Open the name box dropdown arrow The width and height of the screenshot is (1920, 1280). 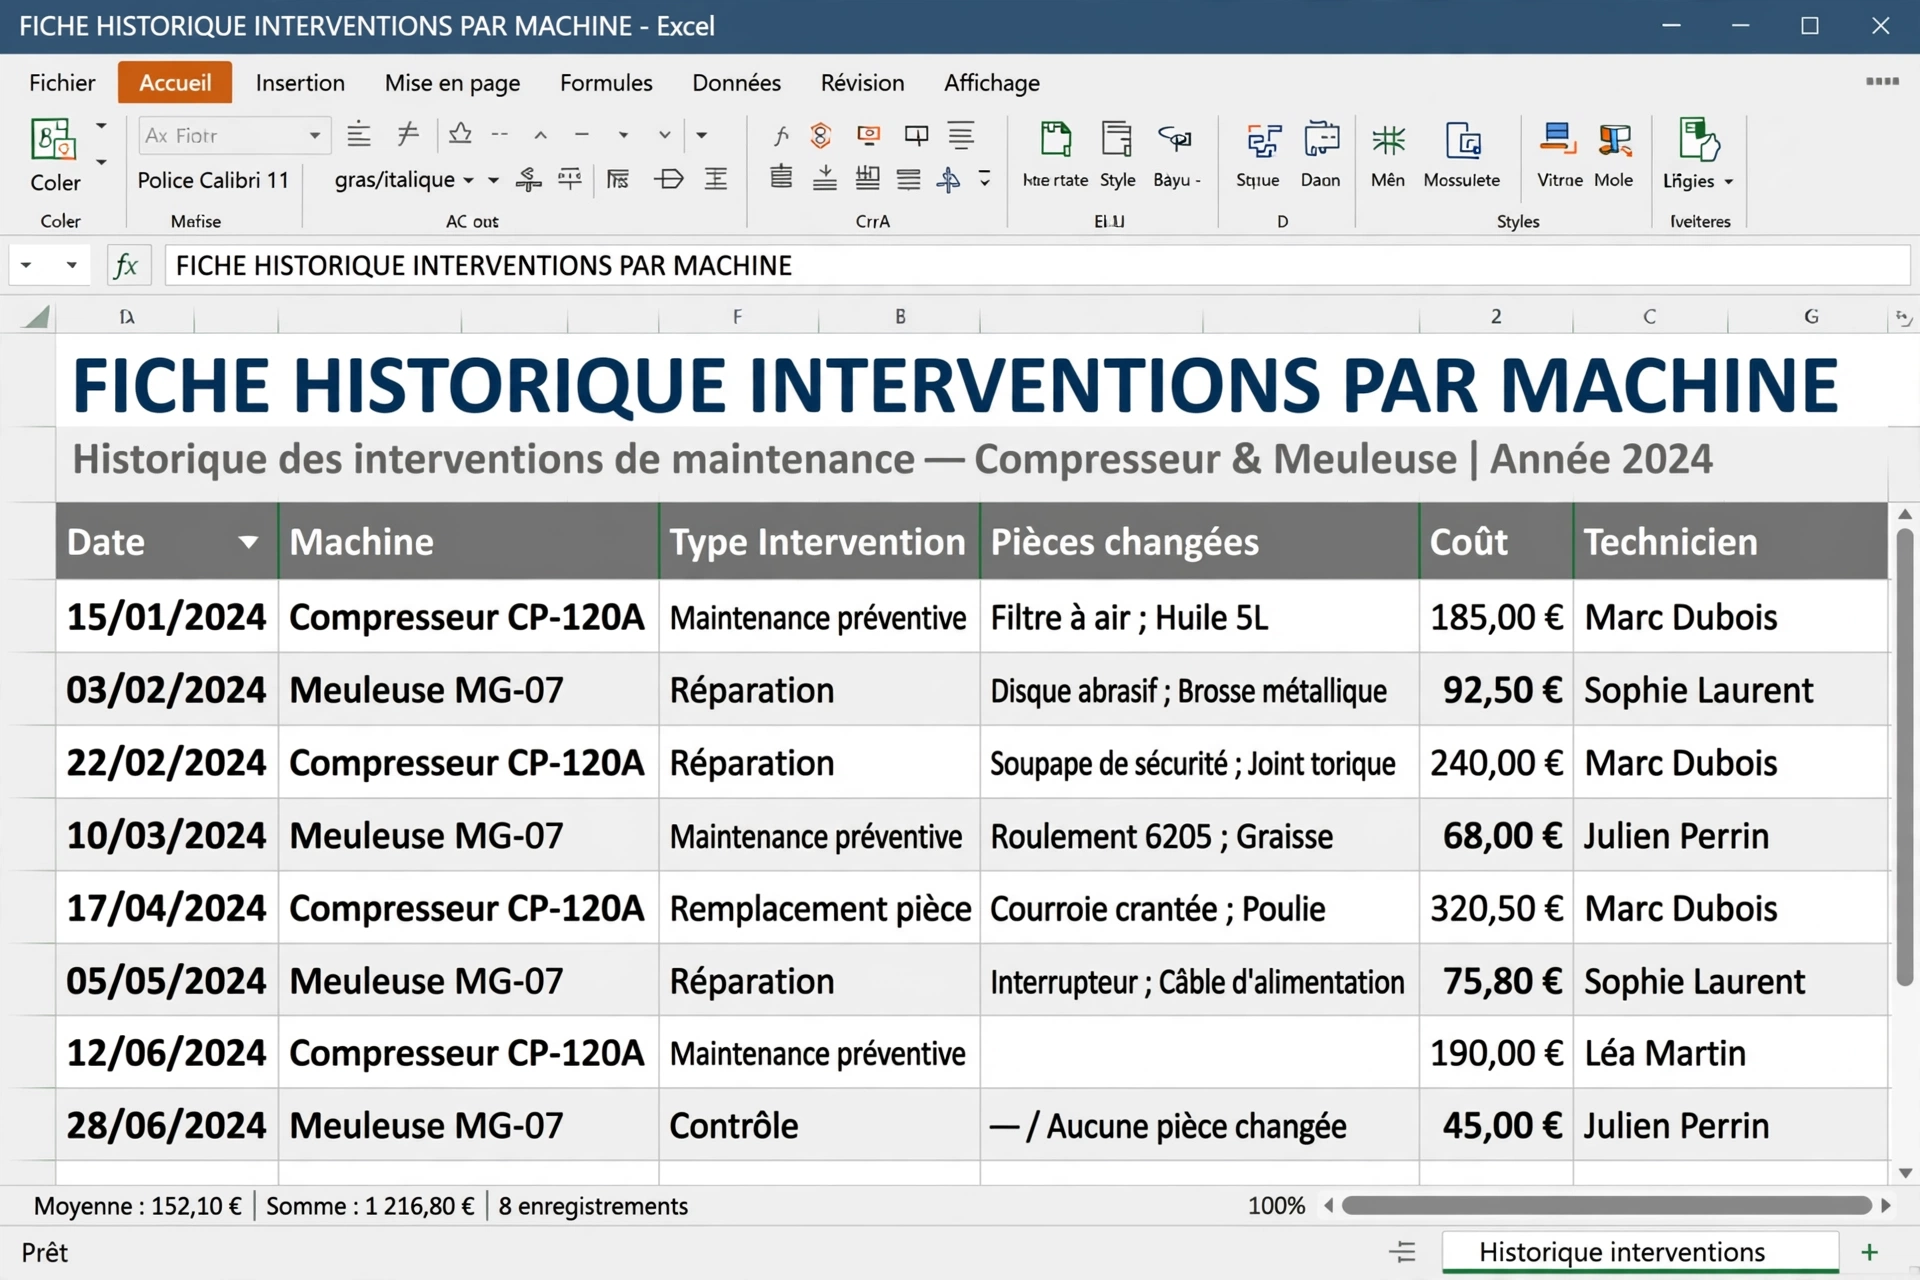point(71,266)
